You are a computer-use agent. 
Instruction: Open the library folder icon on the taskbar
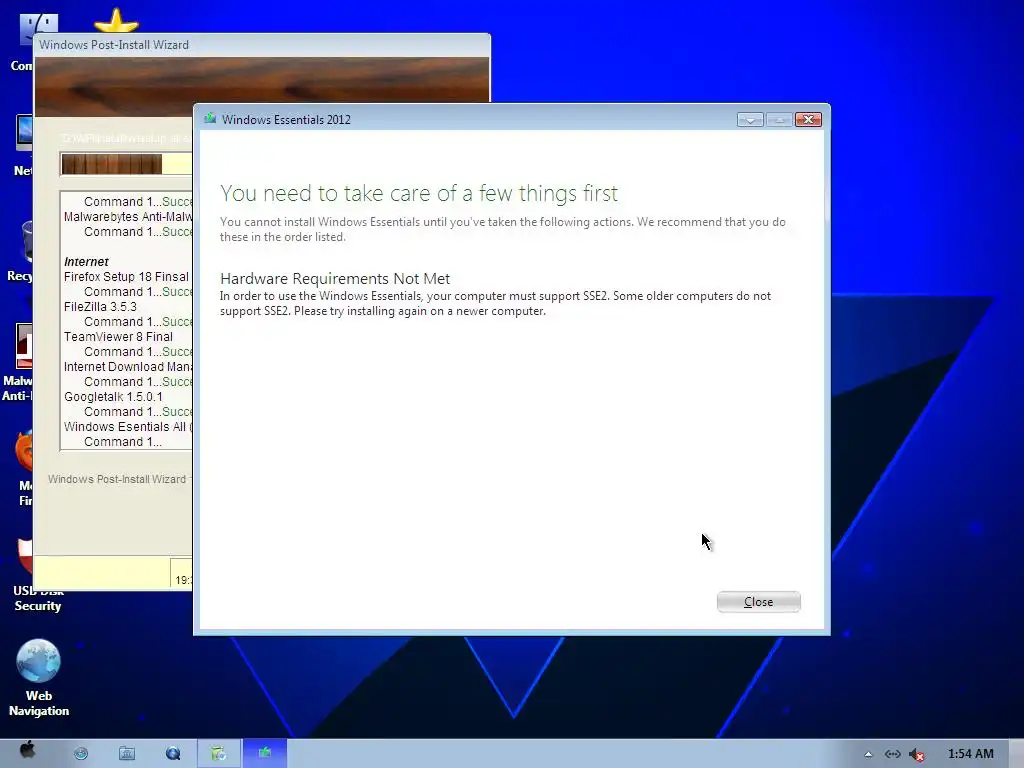click(x=127, y=754)
